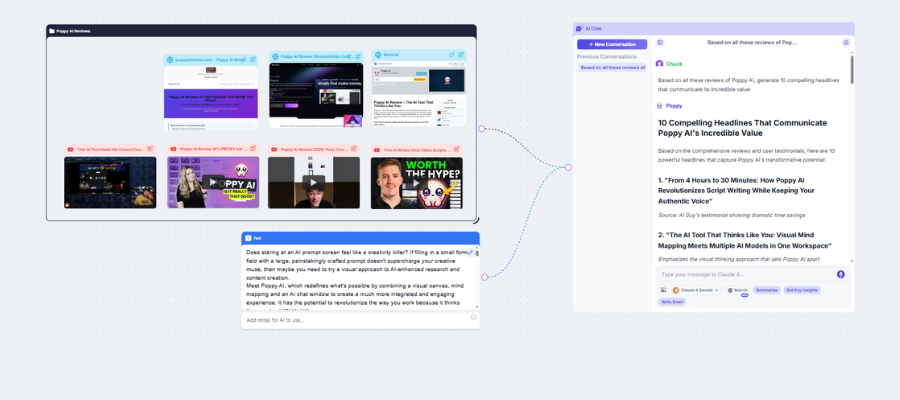This screenshot has width=900, height=400.
Task: Select the Write Email prompt chip
Action: pos(672,300)
